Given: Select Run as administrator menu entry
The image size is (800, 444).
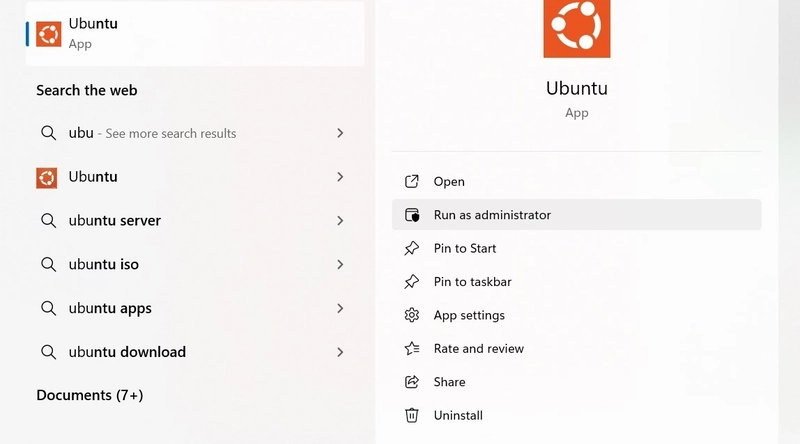Looking at the screenshot, I should click(x=577, y=215).
